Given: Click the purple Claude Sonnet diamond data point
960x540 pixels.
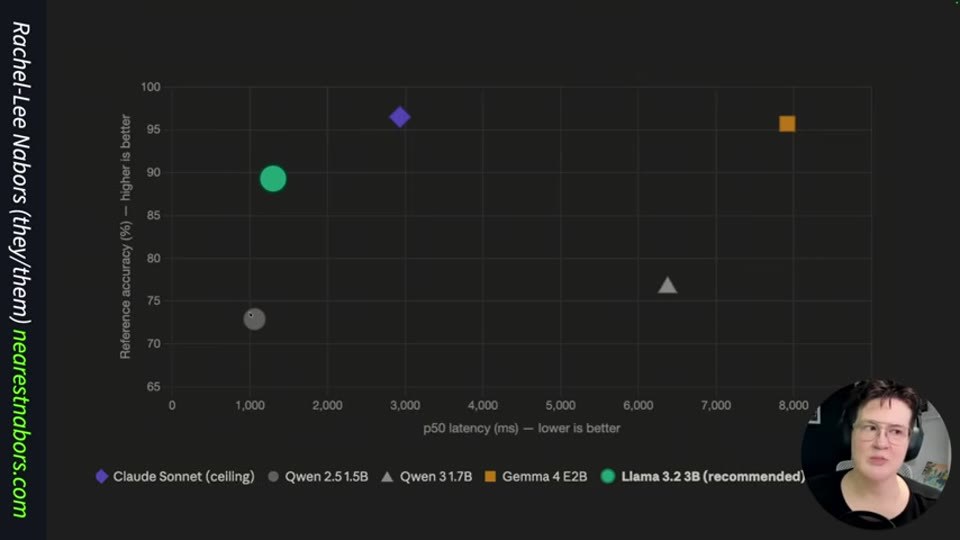Looking at the screenshot, I should pyautogui.click(x=400, y=117).
